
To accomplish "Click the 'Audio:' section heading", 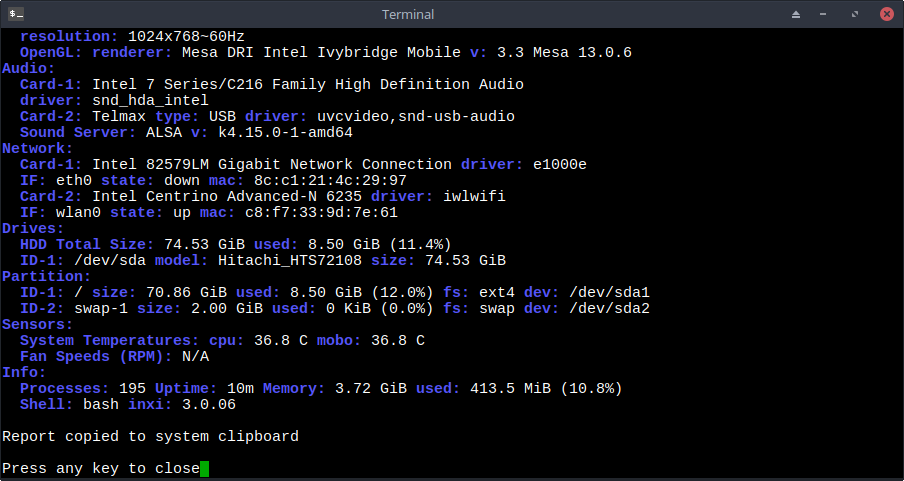I will point(28,68).
